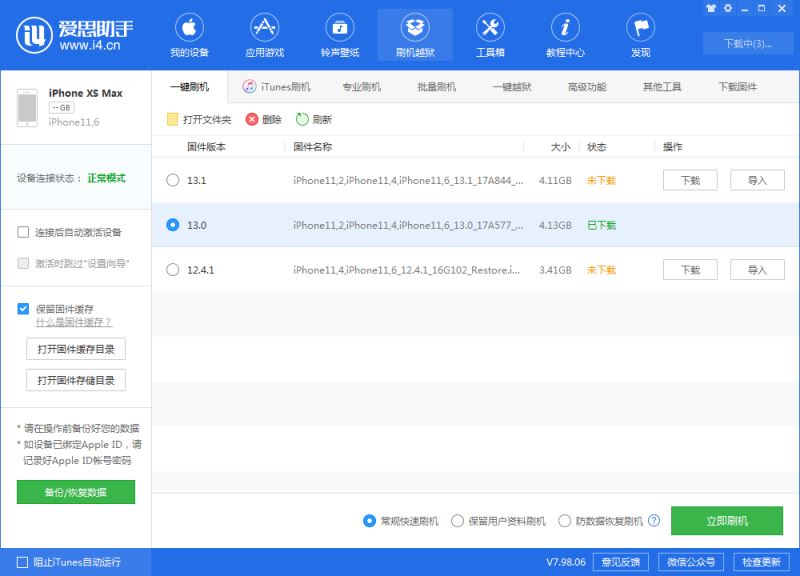Enable 连接后自动激活设备 checkbox

coord(23,233)
